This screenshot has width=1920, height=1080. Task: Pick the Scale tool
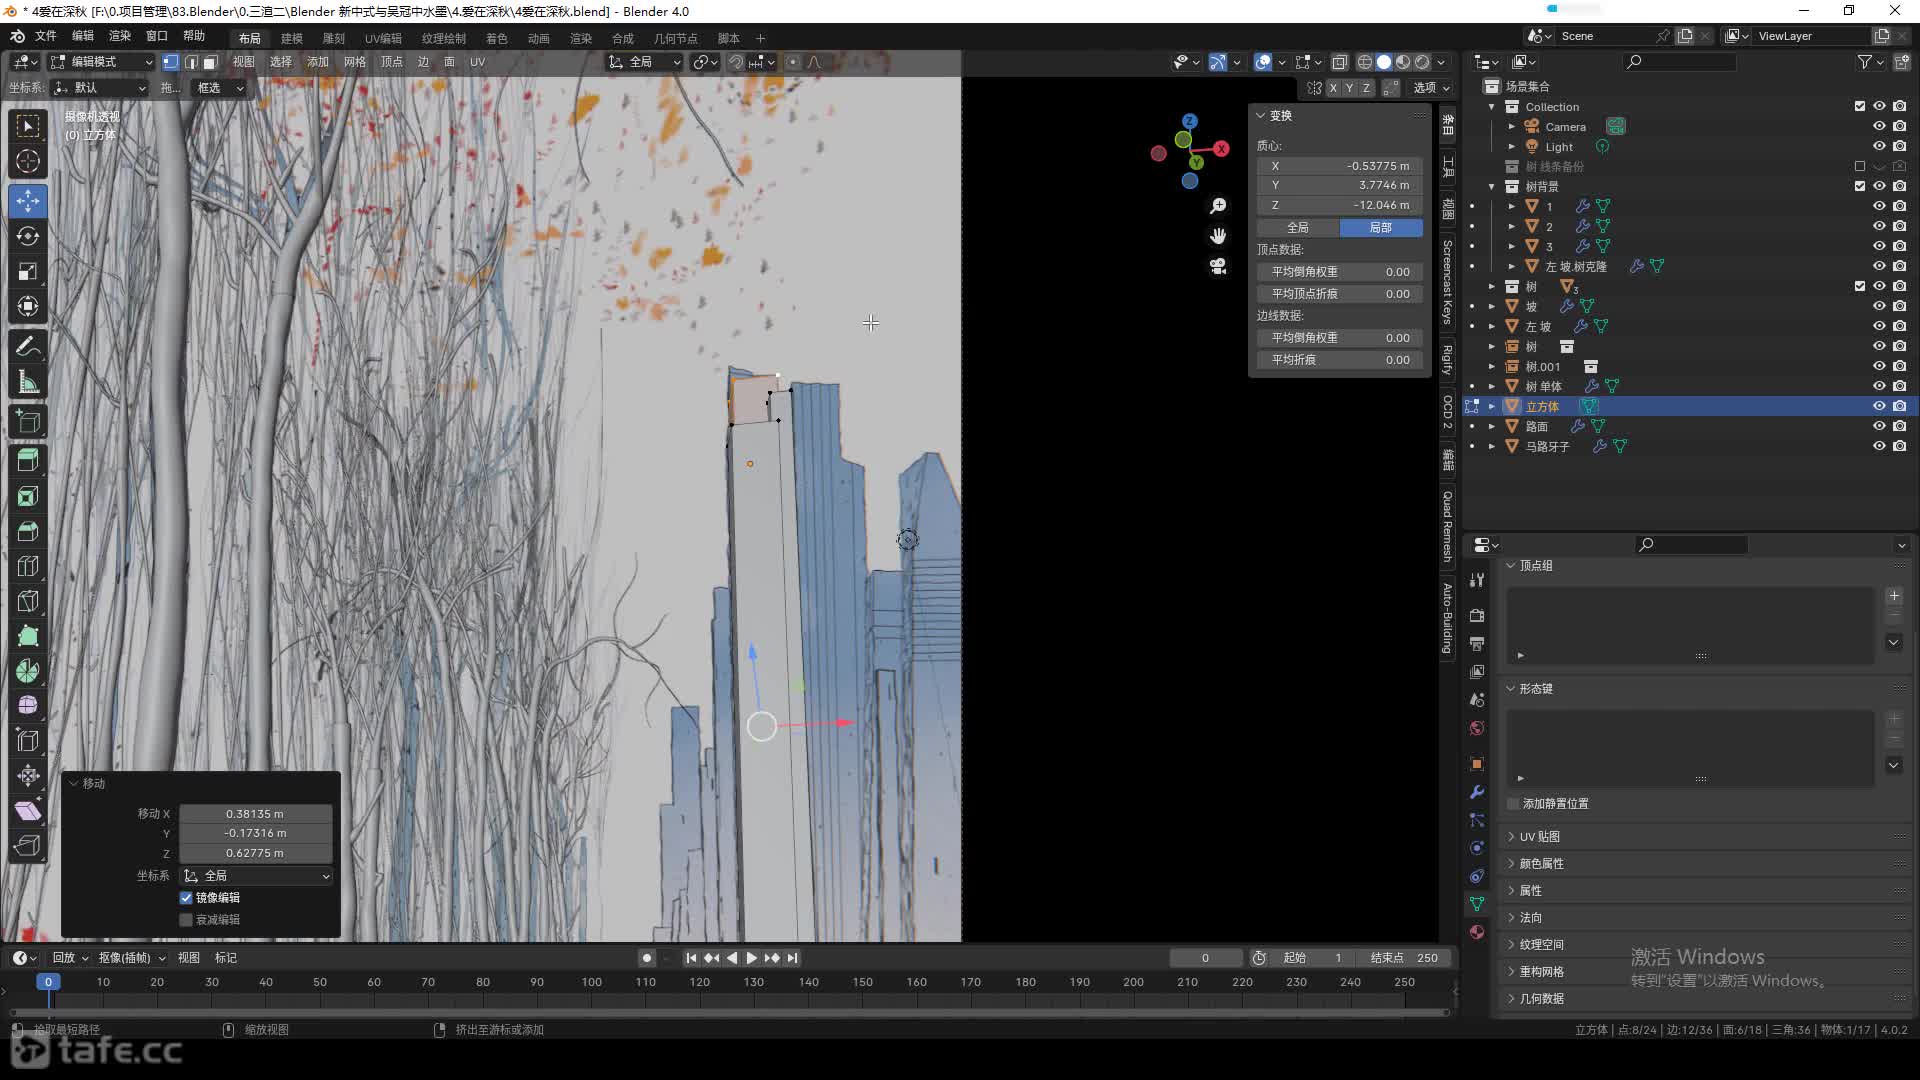28,271
